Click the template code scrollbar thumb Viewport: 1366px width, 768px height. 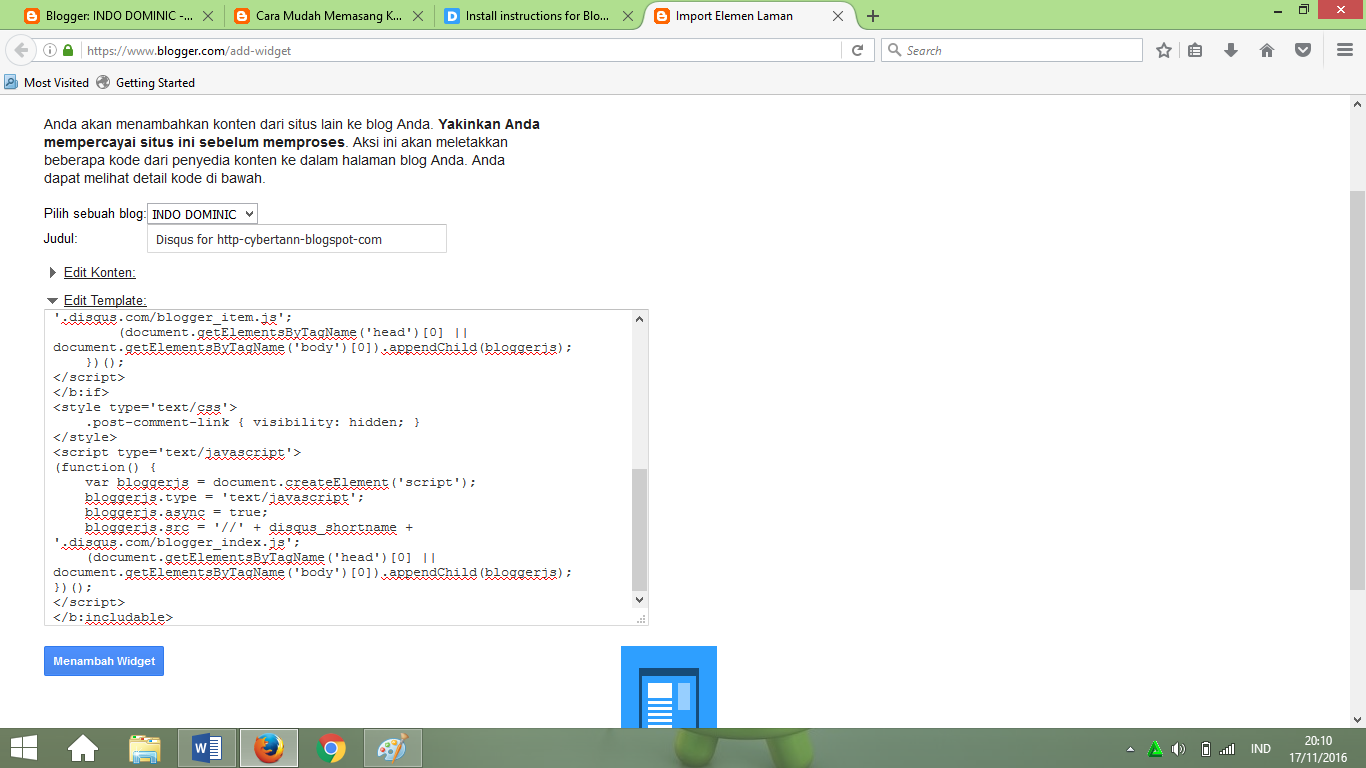[640, 529]
